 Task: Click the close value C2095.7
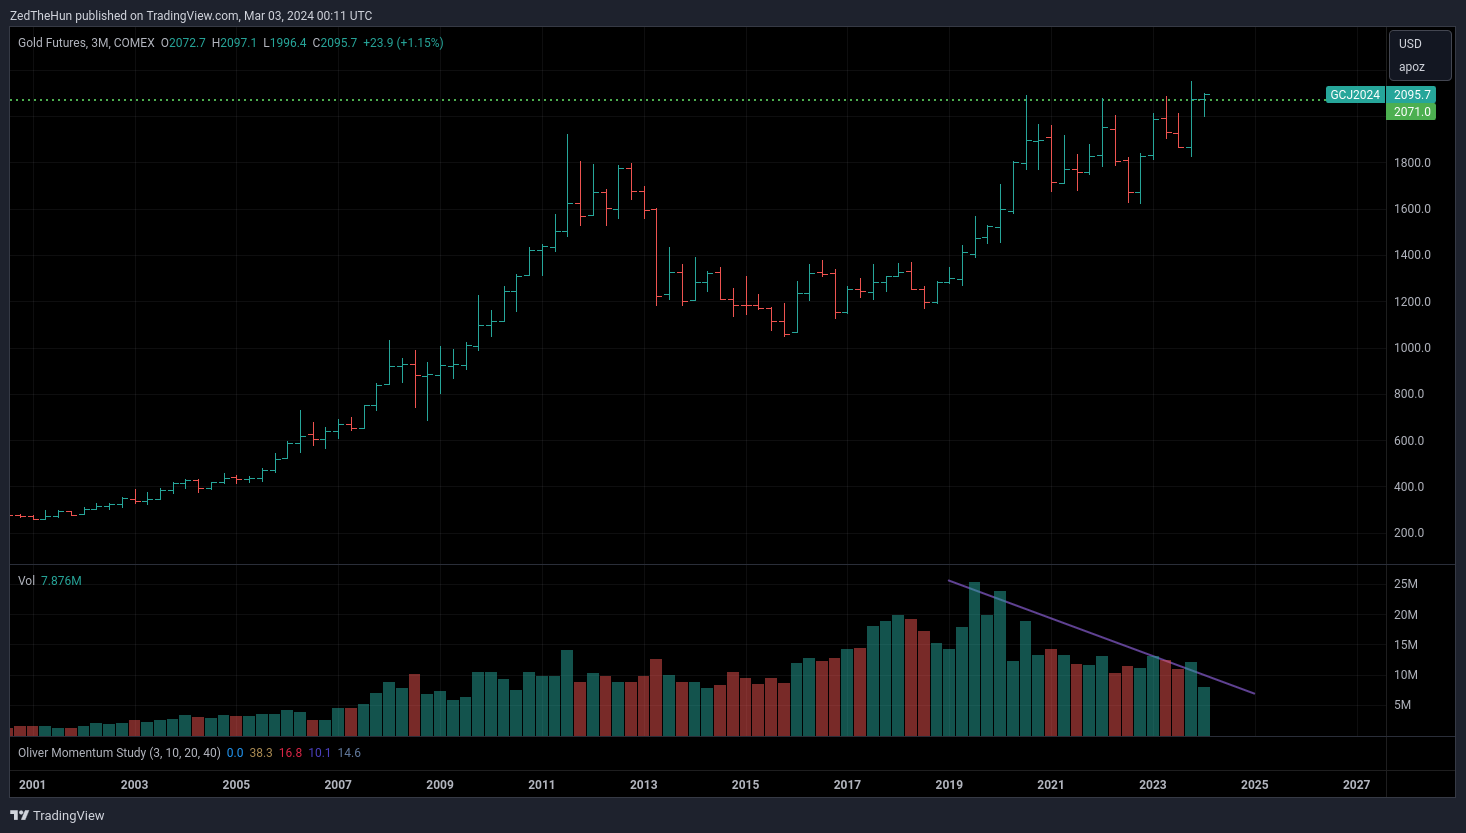pos(335,43)
